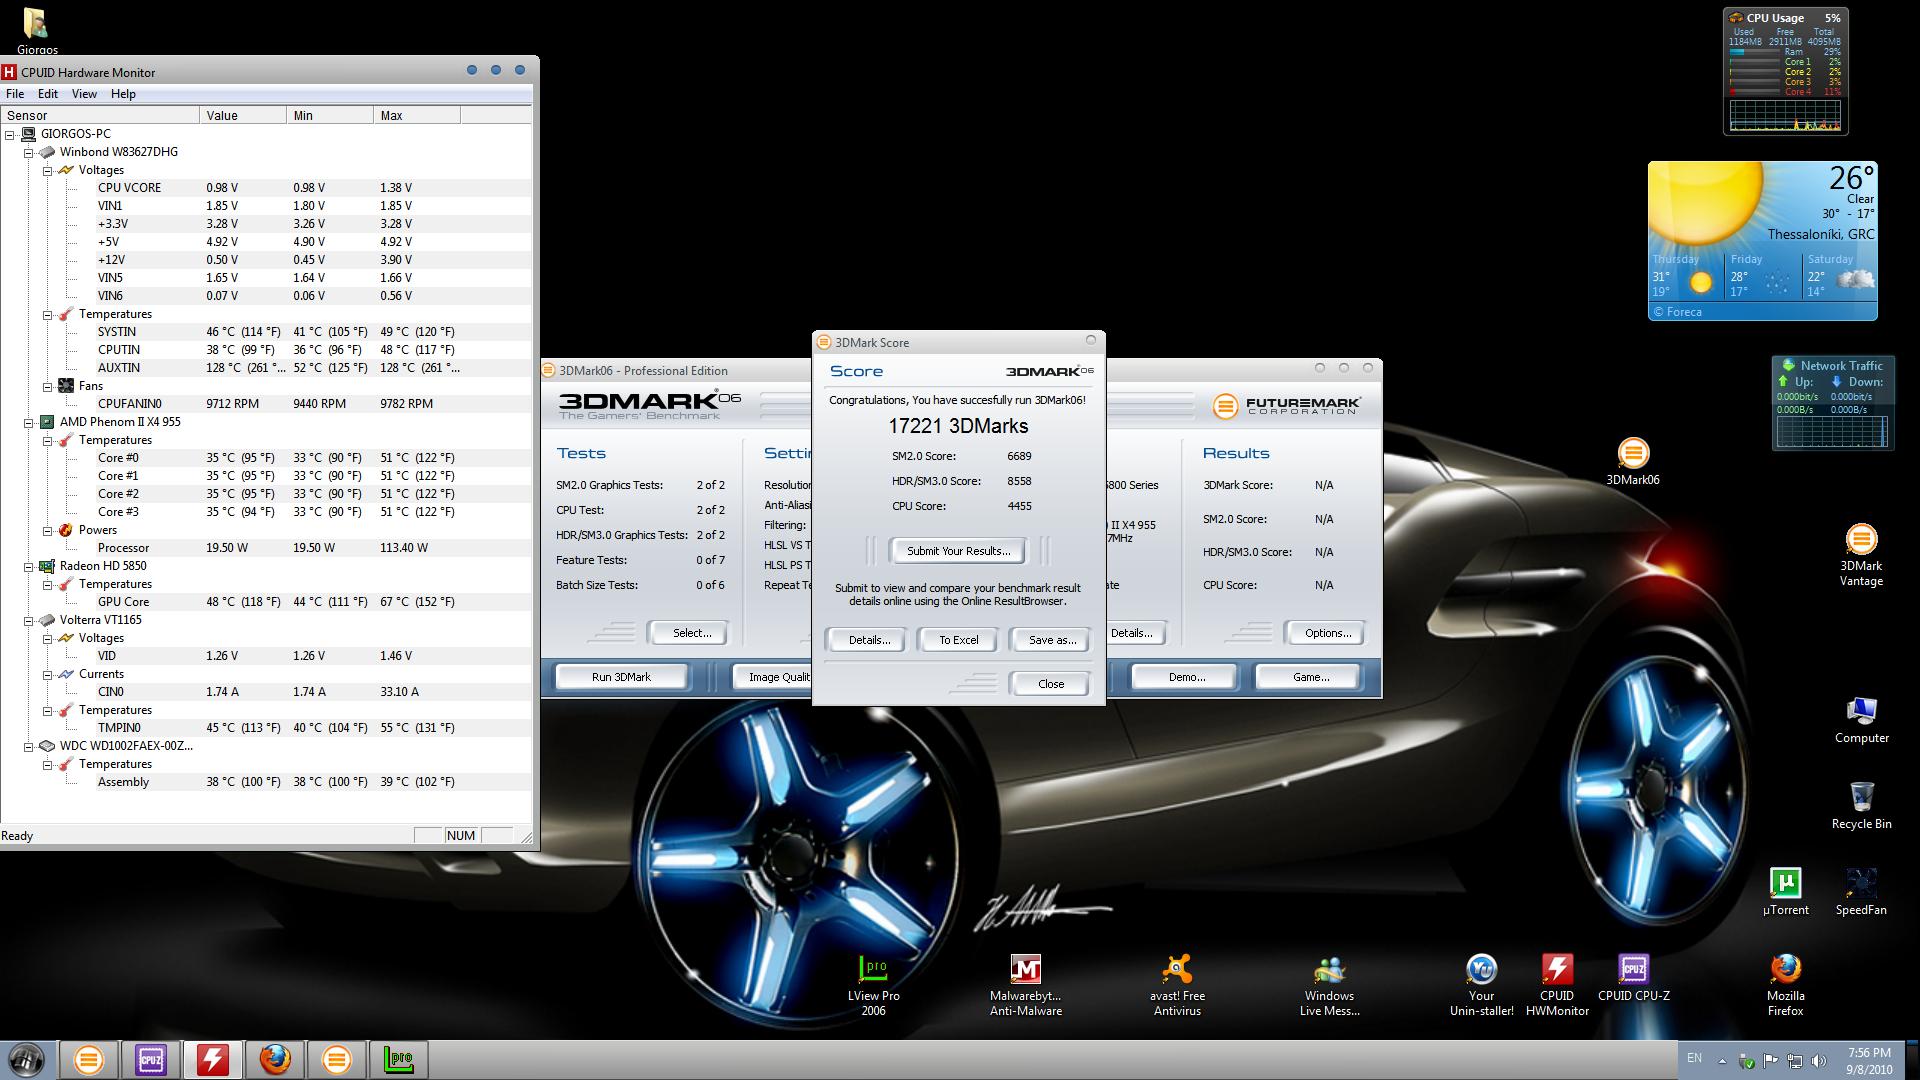Click the first 3DMark taskbar button
The image size is (1920, 1080).
89,1059
